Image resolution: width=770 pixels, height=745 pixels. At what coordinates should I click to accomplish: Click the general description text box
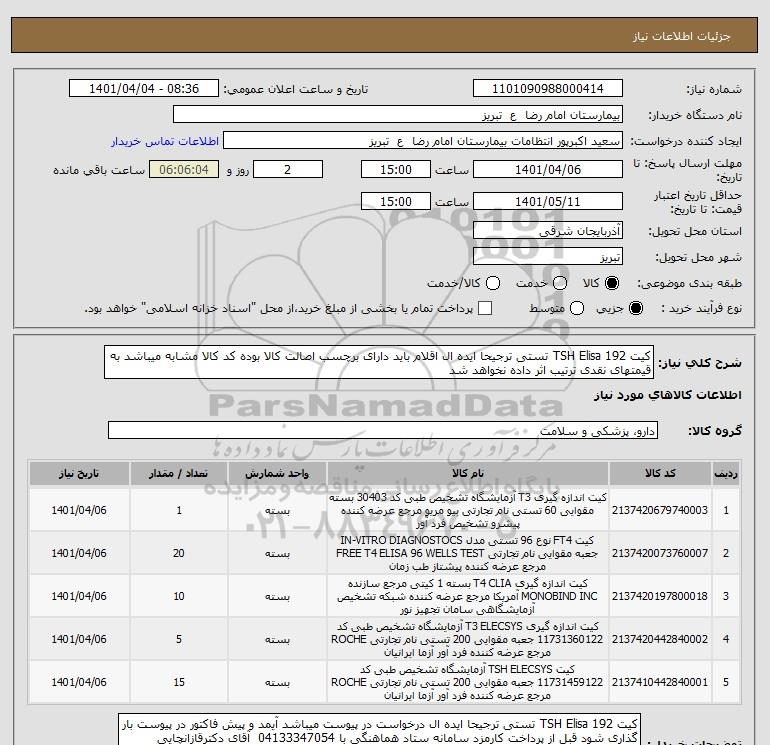tap(379, 362)
